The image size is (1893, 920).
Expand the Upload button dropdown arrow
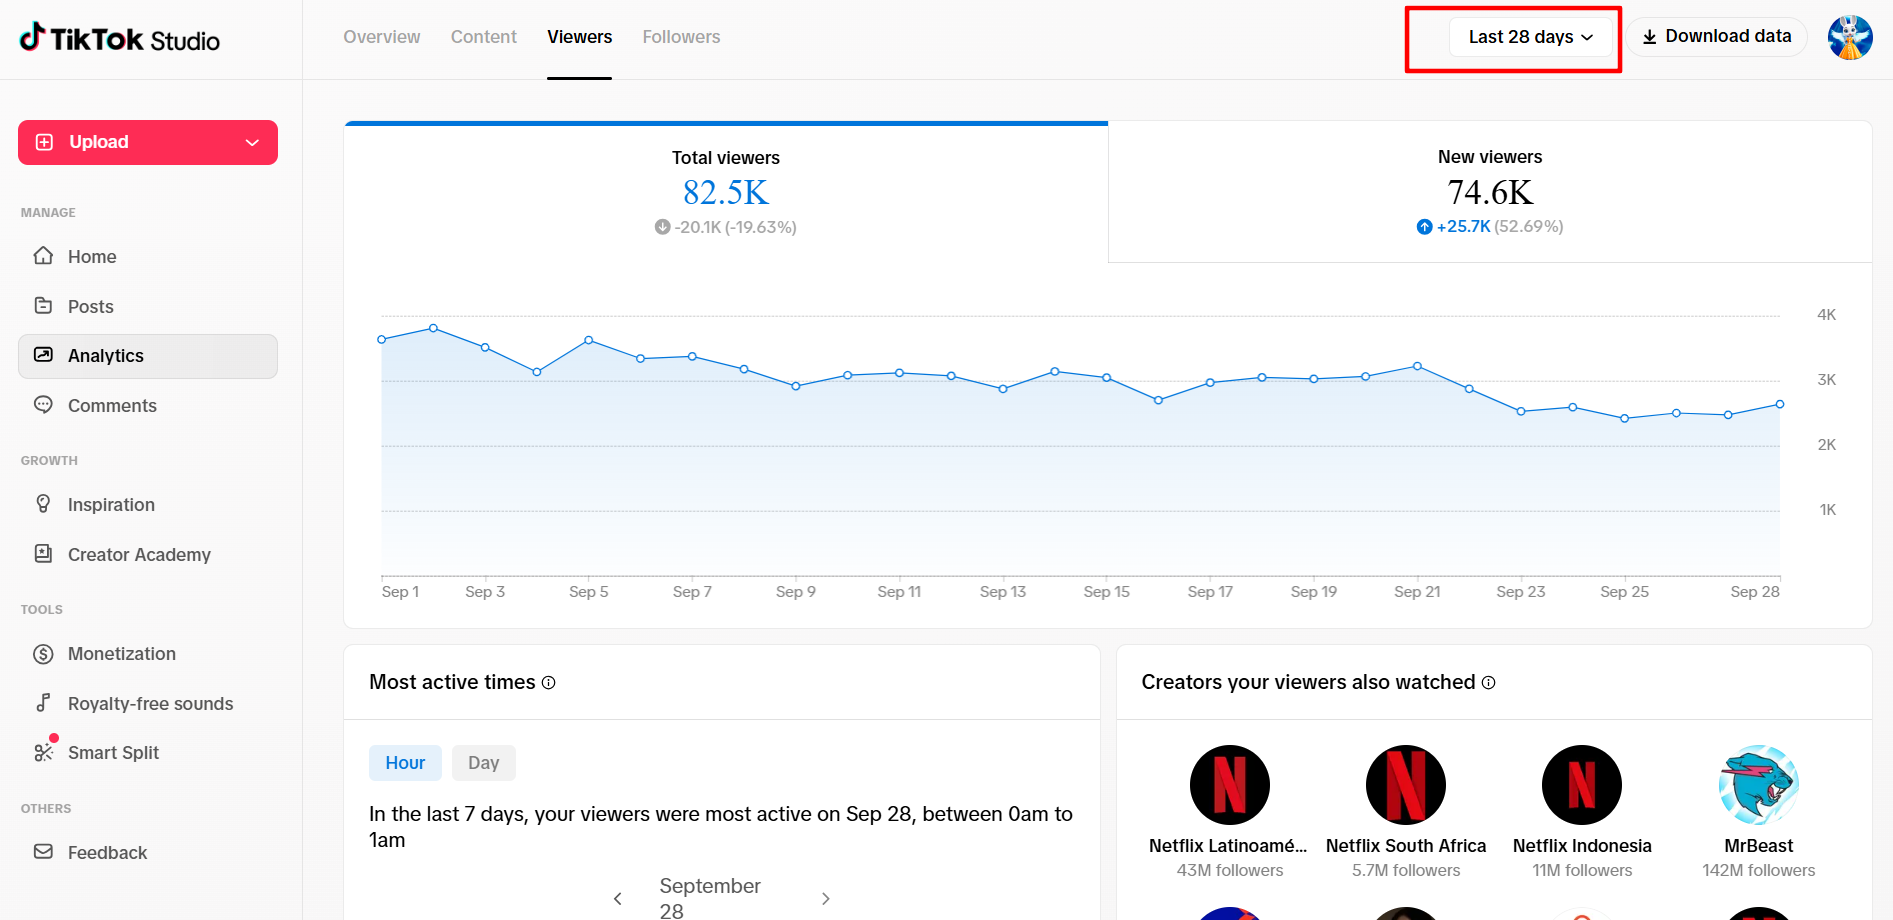click(252, 143)
